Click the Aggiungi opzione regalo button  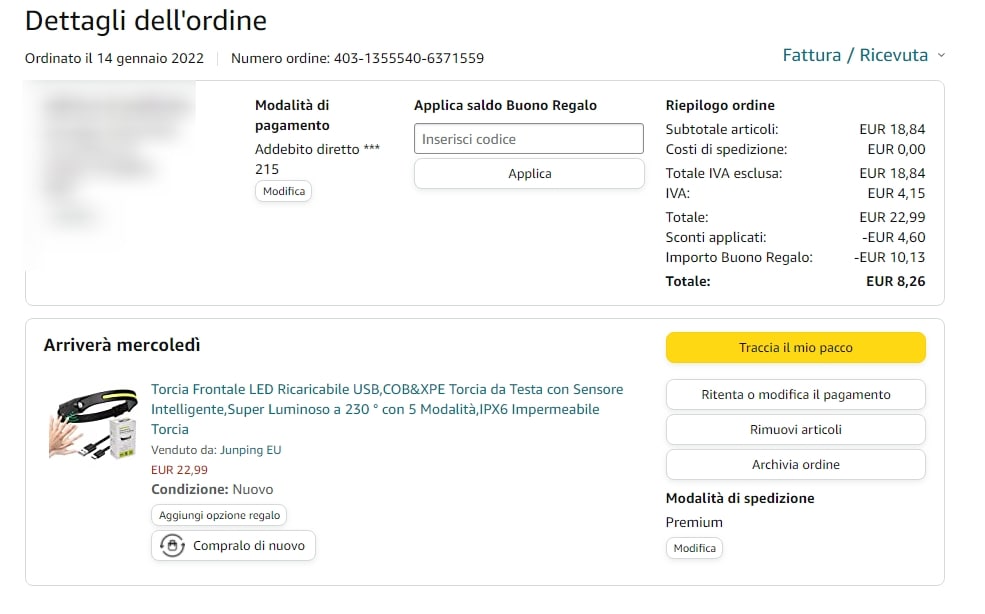click(x=219, y=515)
